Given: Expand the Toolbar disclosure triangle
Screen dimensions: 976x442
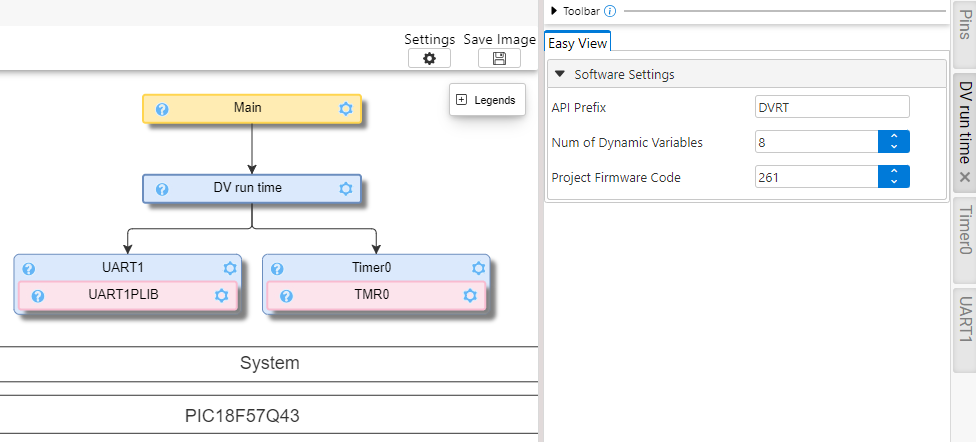Looking at the screenshot, I should pyautogui.click(x=554, y=11).
